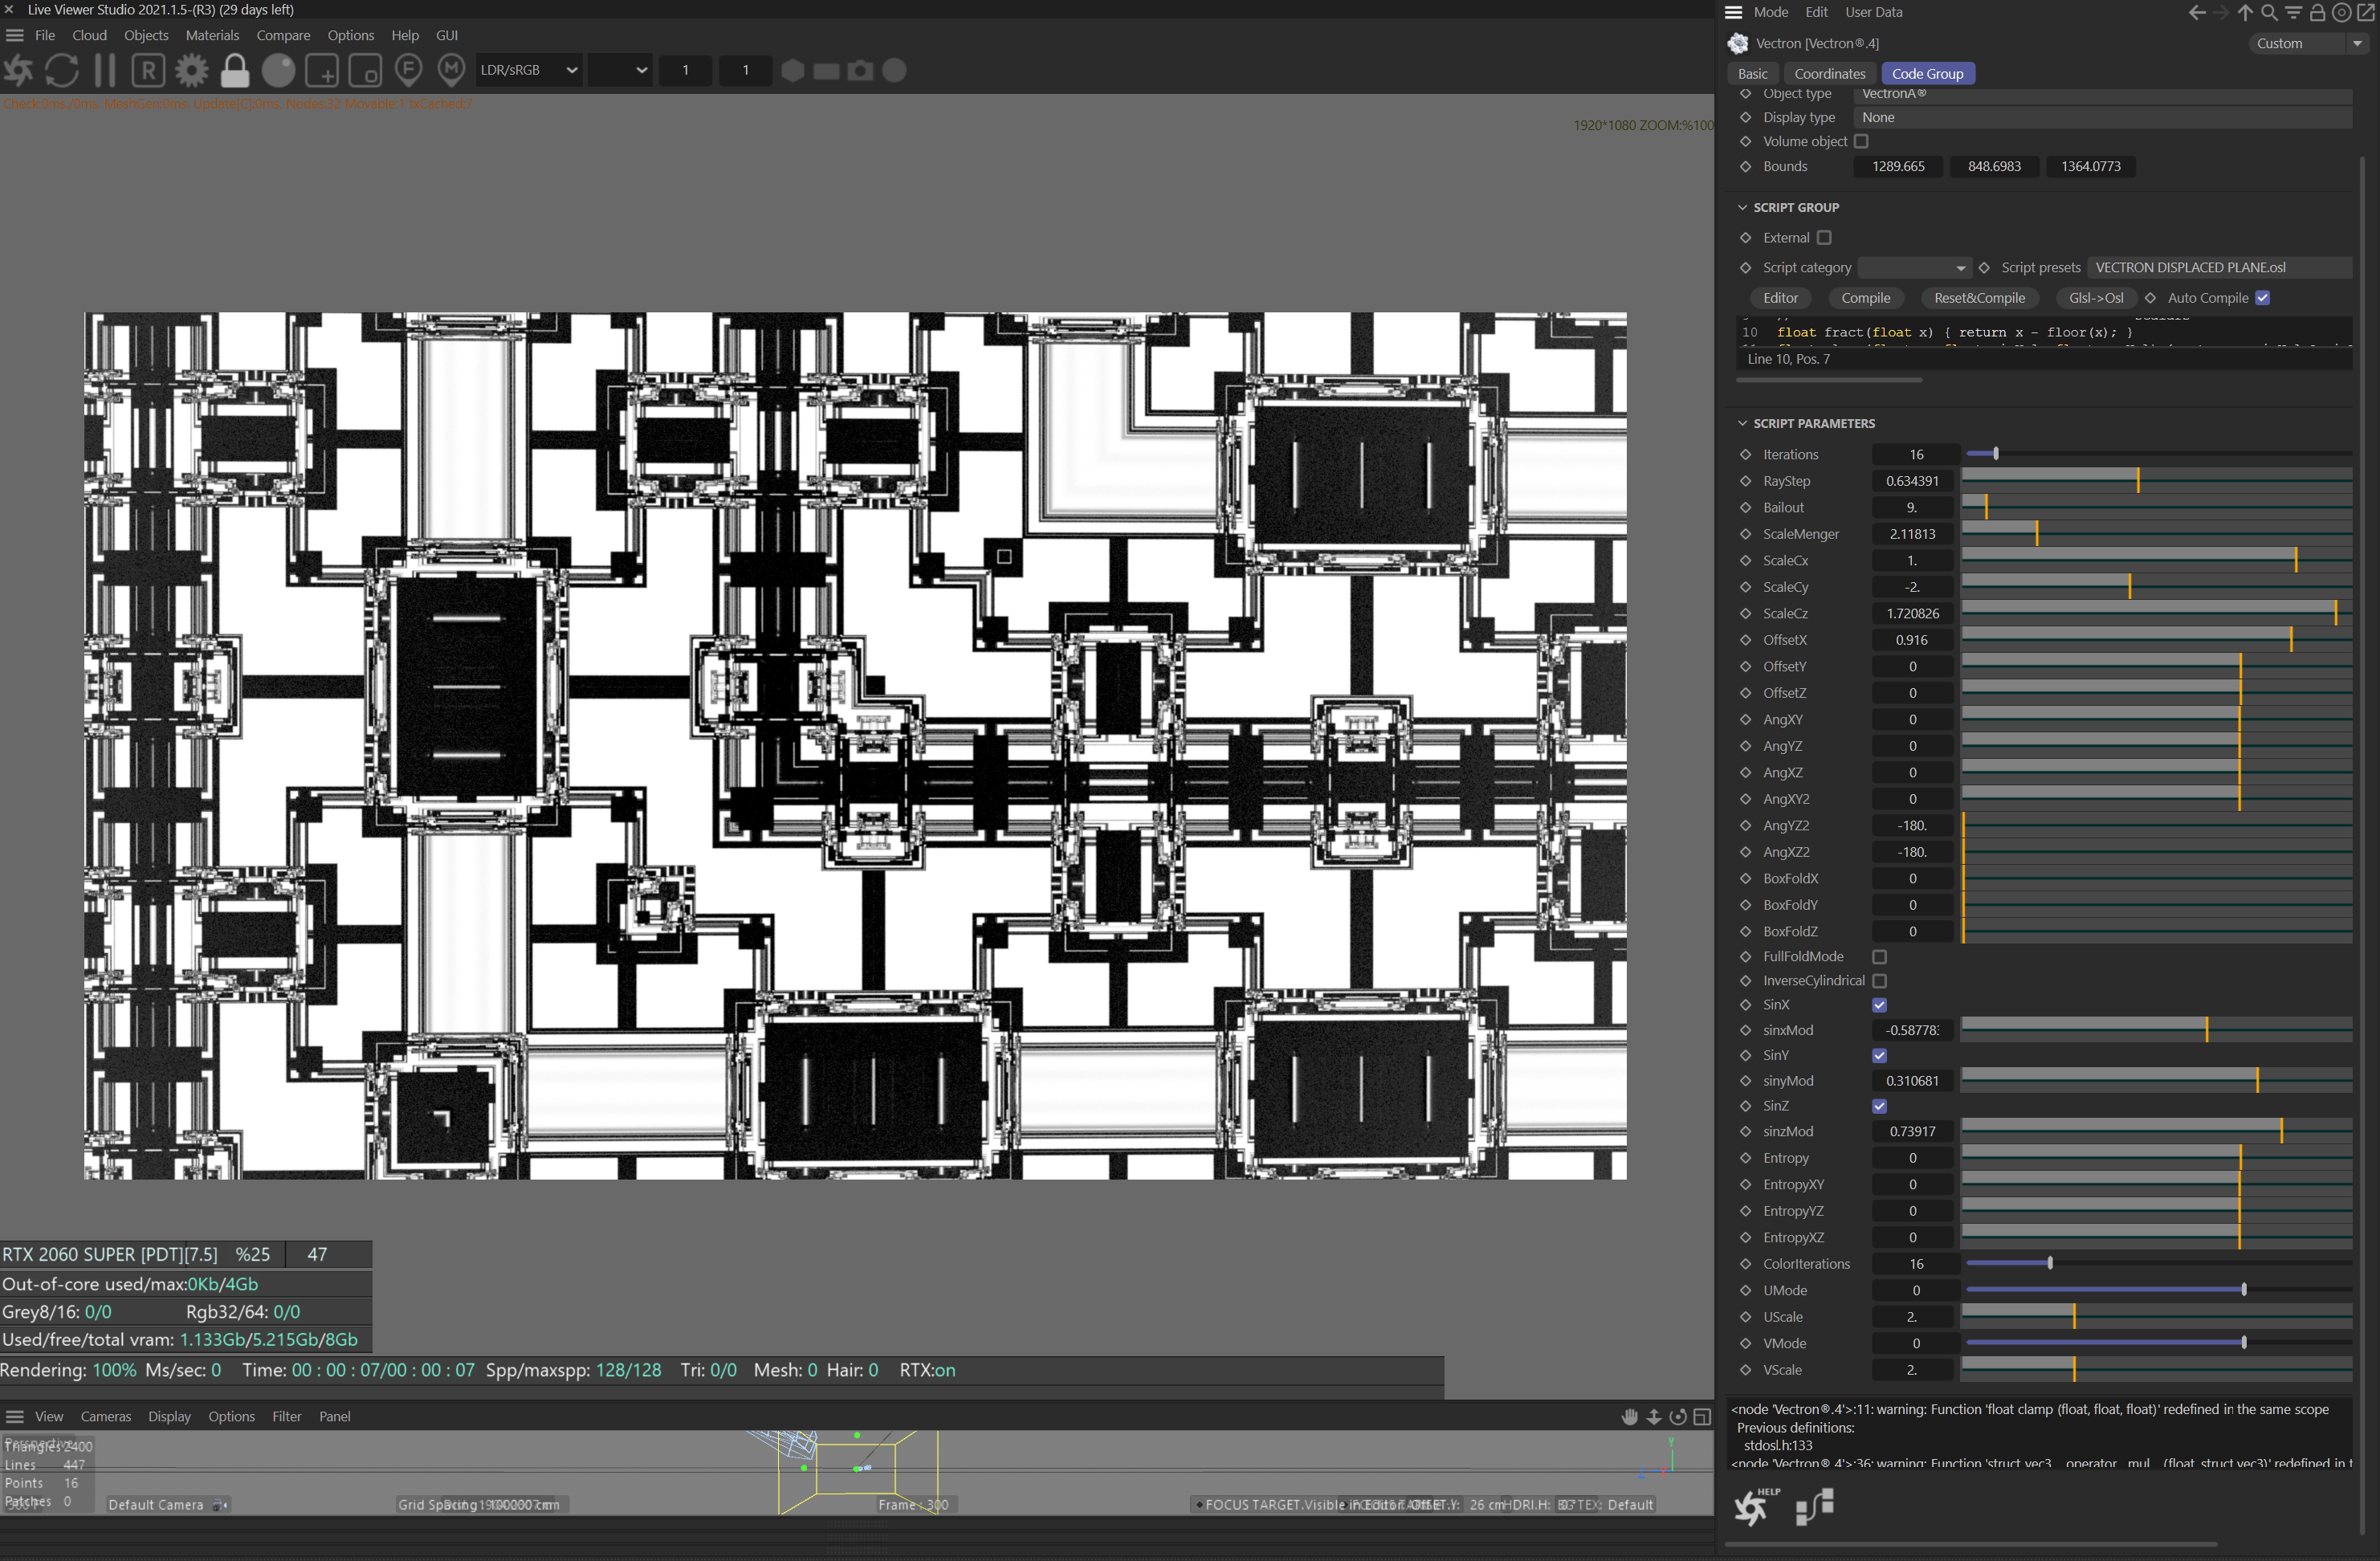This screenshot has height=1561, width=2380.
Task: Adjust the Iterations slider
Action: pos(1995,454)
